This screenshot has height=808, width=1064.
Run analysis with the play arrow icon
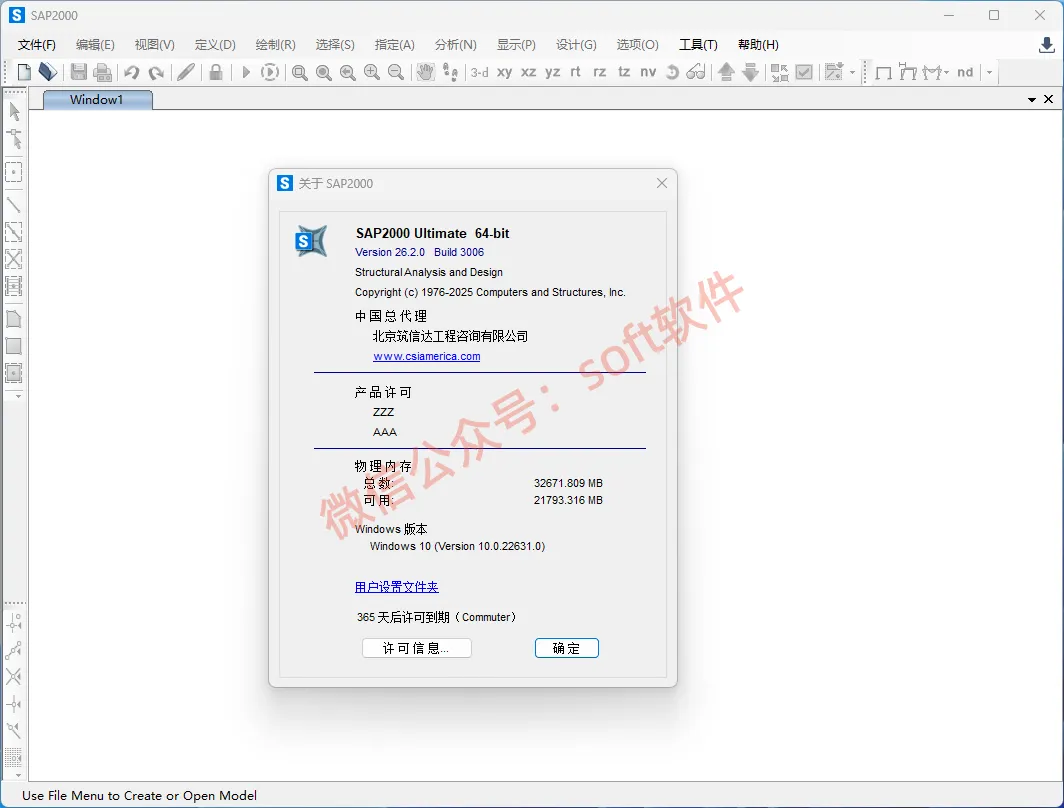246,72
